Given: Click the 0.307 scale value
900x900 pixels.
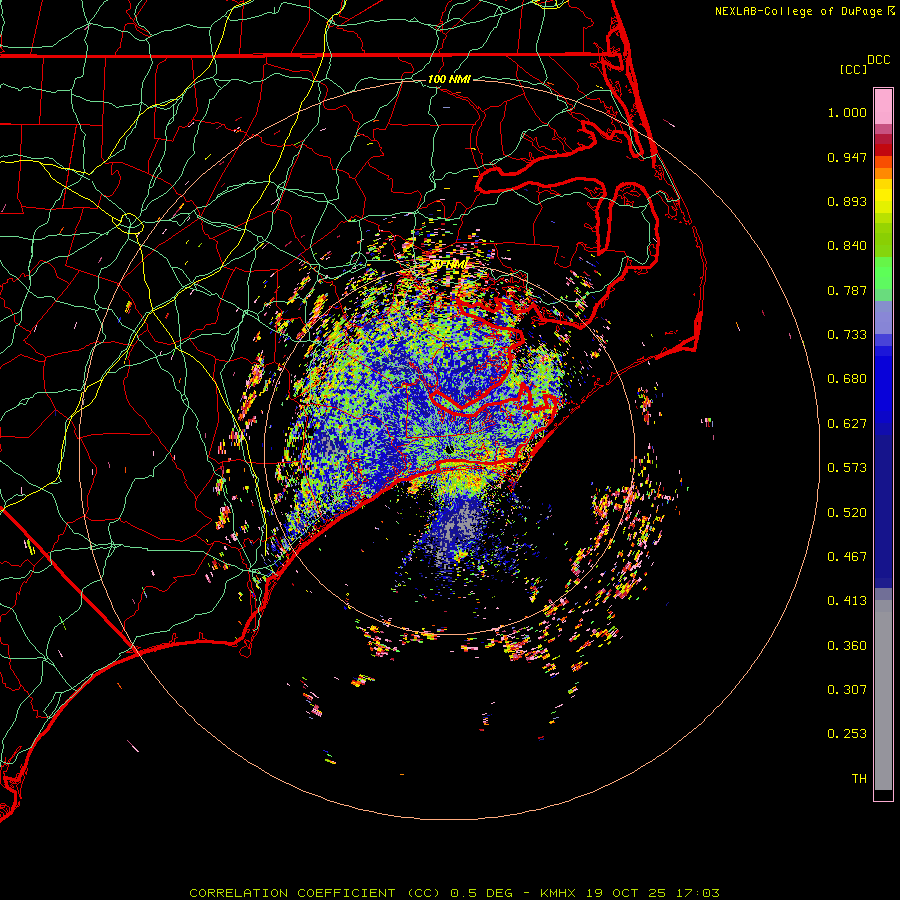Looking at the screenshot, I should click(847, 690).
